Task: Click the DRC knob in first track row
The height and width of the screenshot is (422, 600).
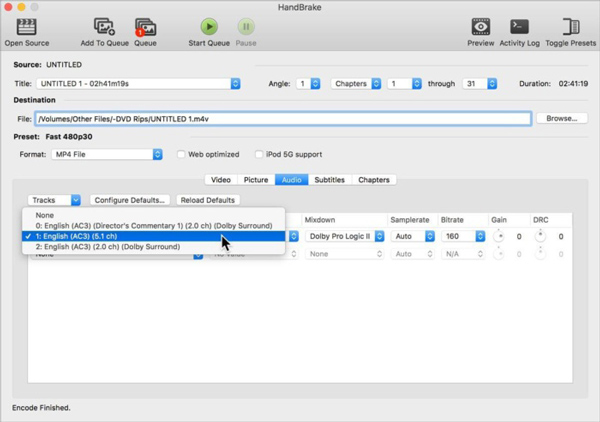Action: (540, 236)
